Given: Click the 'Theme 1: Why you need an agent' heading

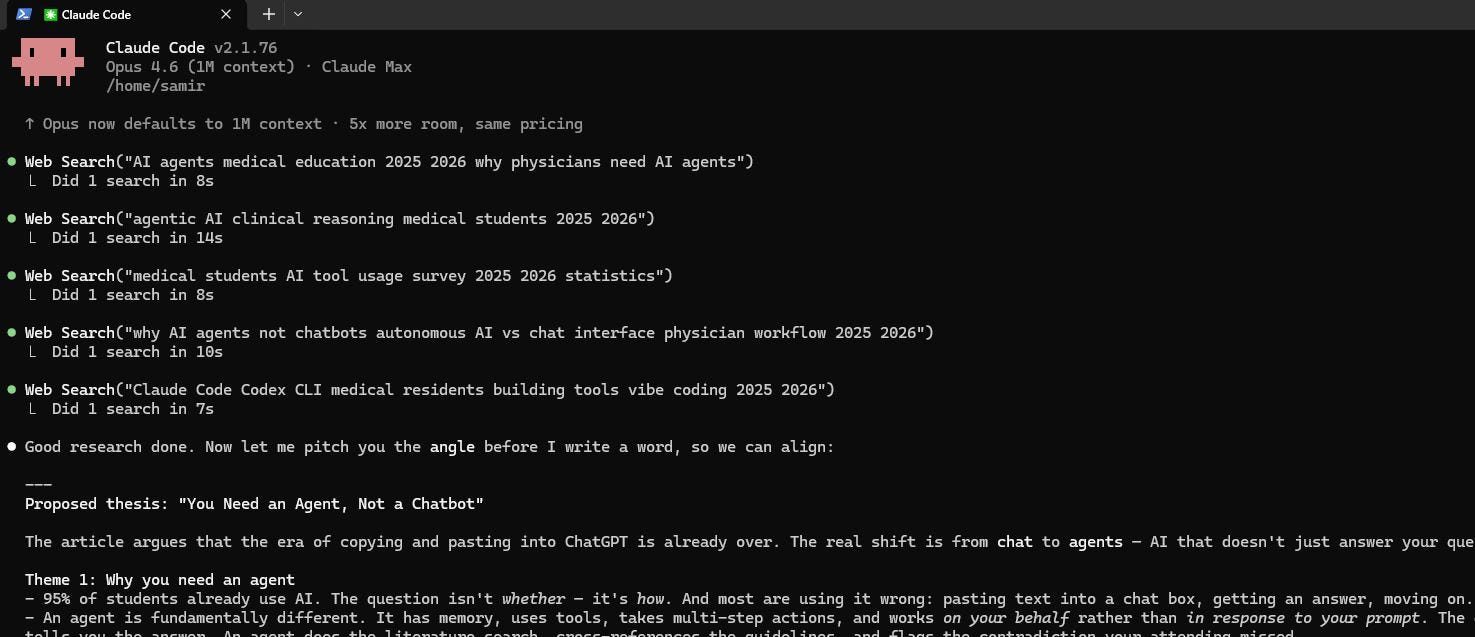Looking at the screenshot, I should (x=160, y=579).
